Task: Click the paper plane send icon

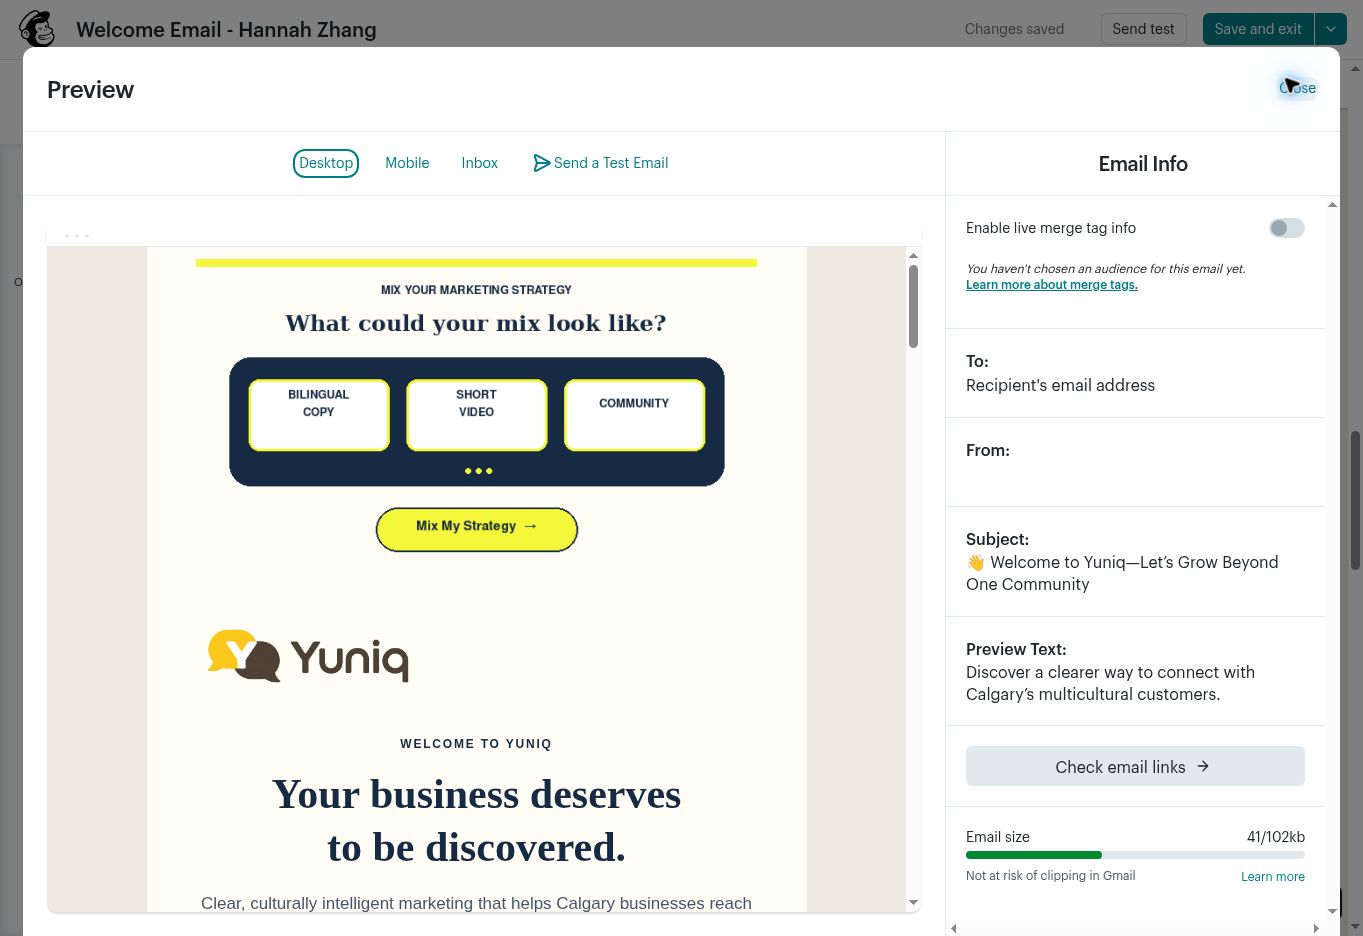Action: (541, 163)
